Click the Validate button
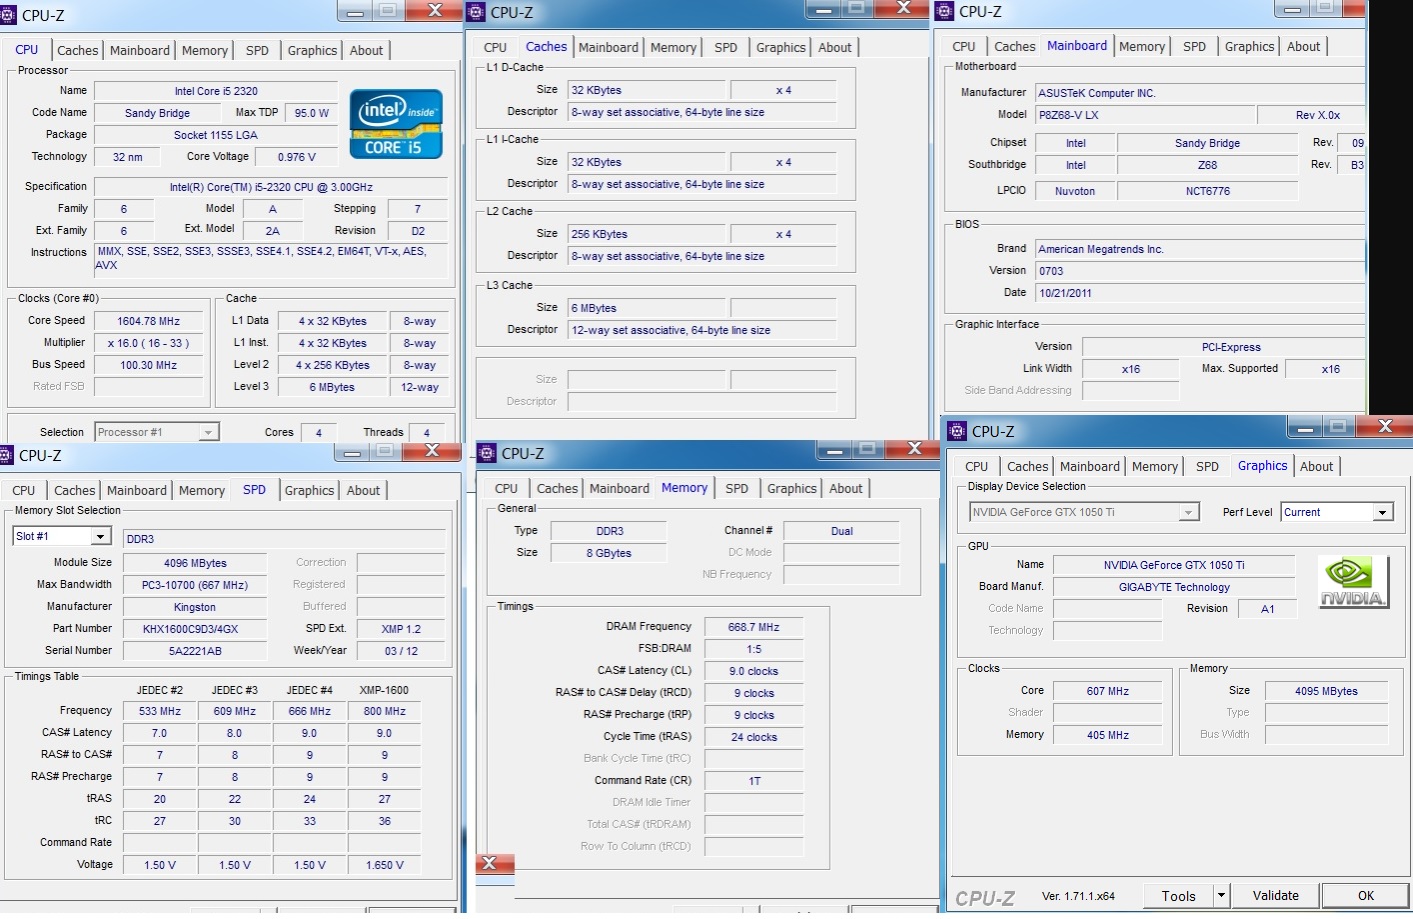1413x919 pixels. (x=1276, y=896)
